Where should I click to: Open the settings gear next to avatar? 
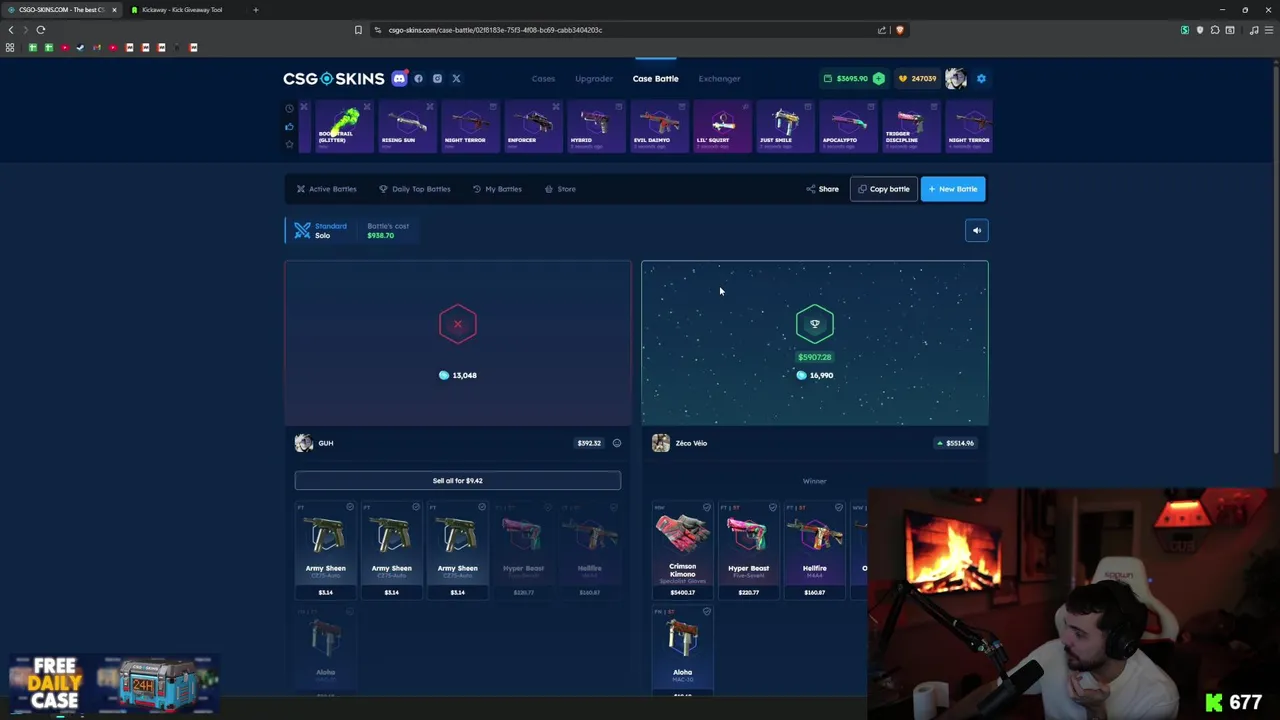981,78
